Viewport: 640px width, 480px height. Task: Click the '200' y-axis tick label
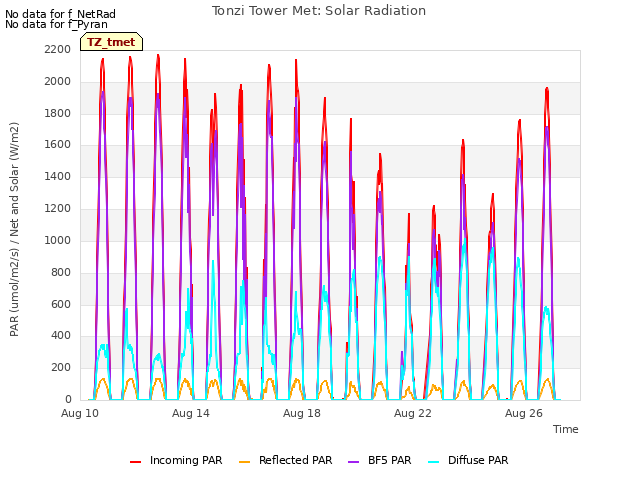click(61, 367)
